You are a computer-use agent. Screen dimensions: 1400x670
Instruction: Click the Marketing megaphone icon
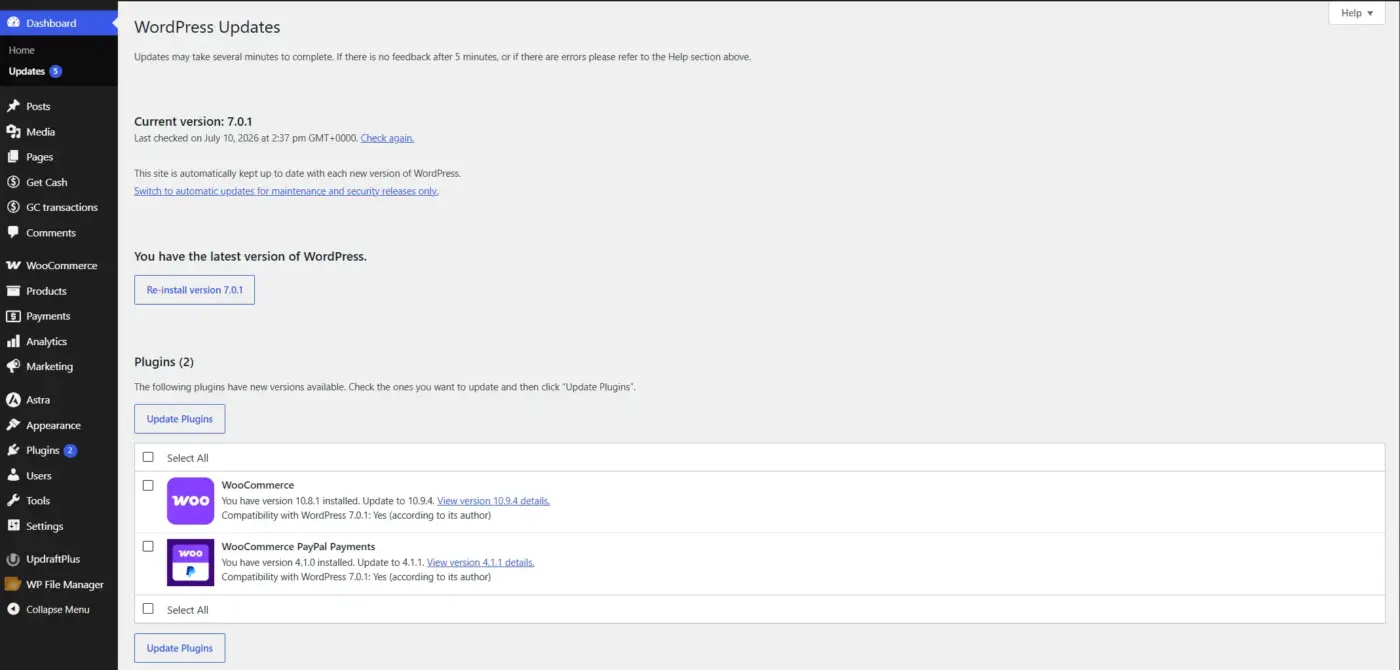point(13,366)
